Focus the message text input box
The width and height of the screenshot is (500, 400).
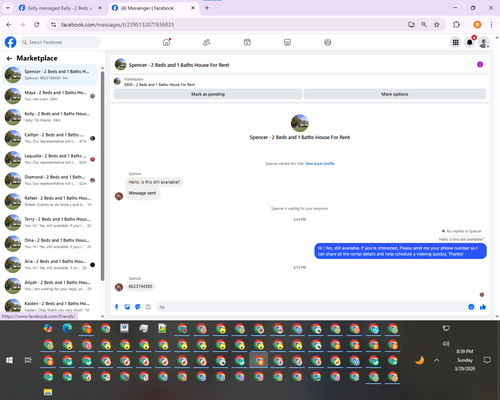click(x=310, y=307)
